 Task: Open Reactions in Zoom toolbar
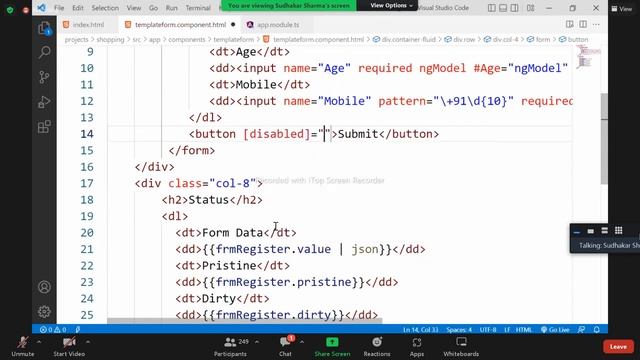click(377, 347)
